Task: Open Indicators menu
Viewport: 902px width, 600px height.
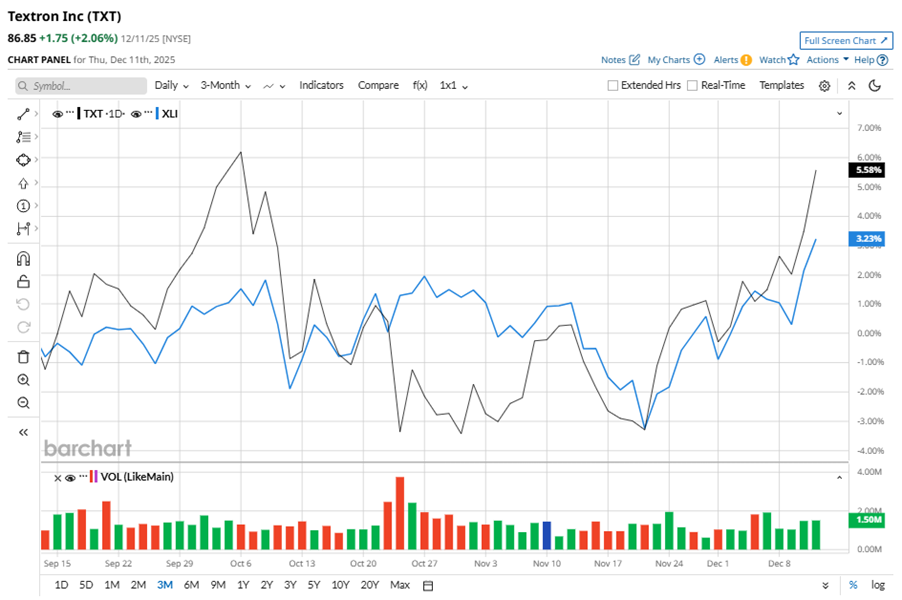Action: pyautogui.click(x=321, y=85)
